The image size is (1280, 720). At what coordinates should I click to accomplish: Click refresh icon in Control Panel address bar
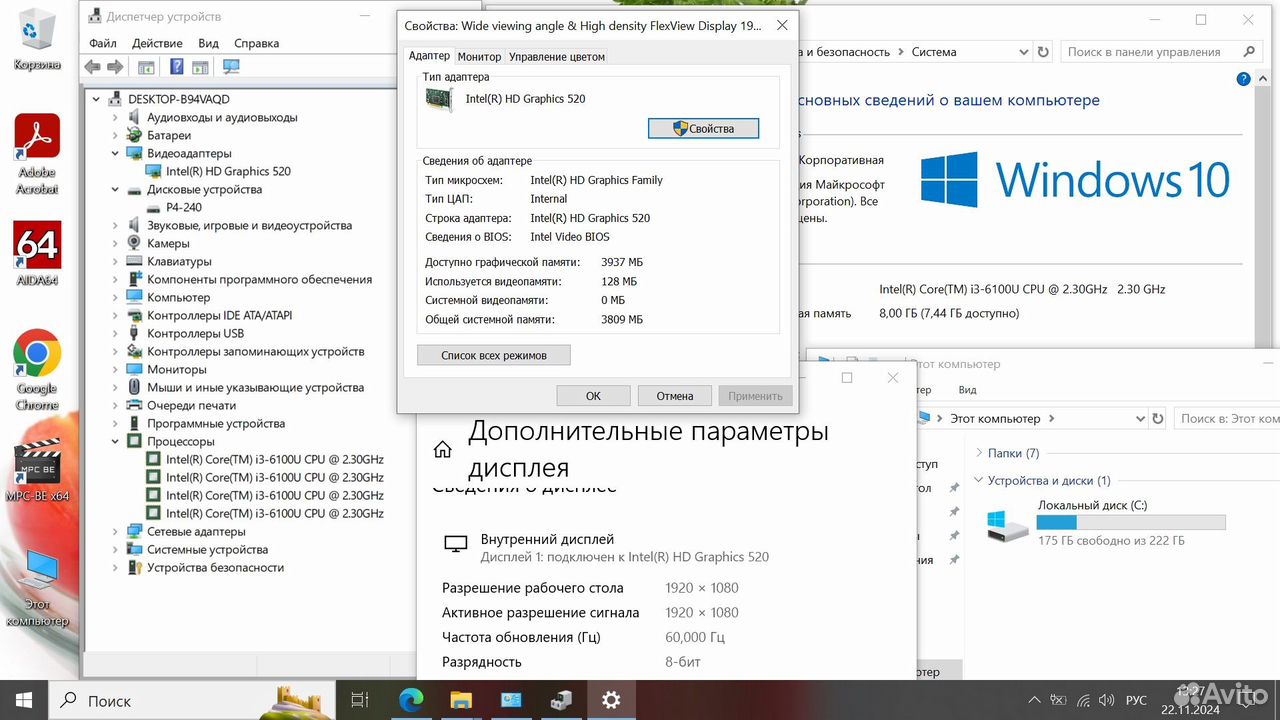point(1043,52)
